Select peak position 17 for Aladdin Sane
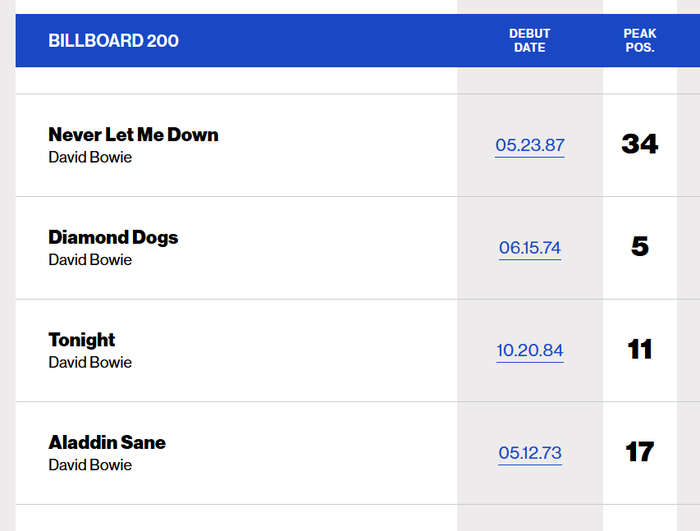Image resolution: width=700 pixels, height=531 pixels. pyautogui.click(x=640, y=452)
